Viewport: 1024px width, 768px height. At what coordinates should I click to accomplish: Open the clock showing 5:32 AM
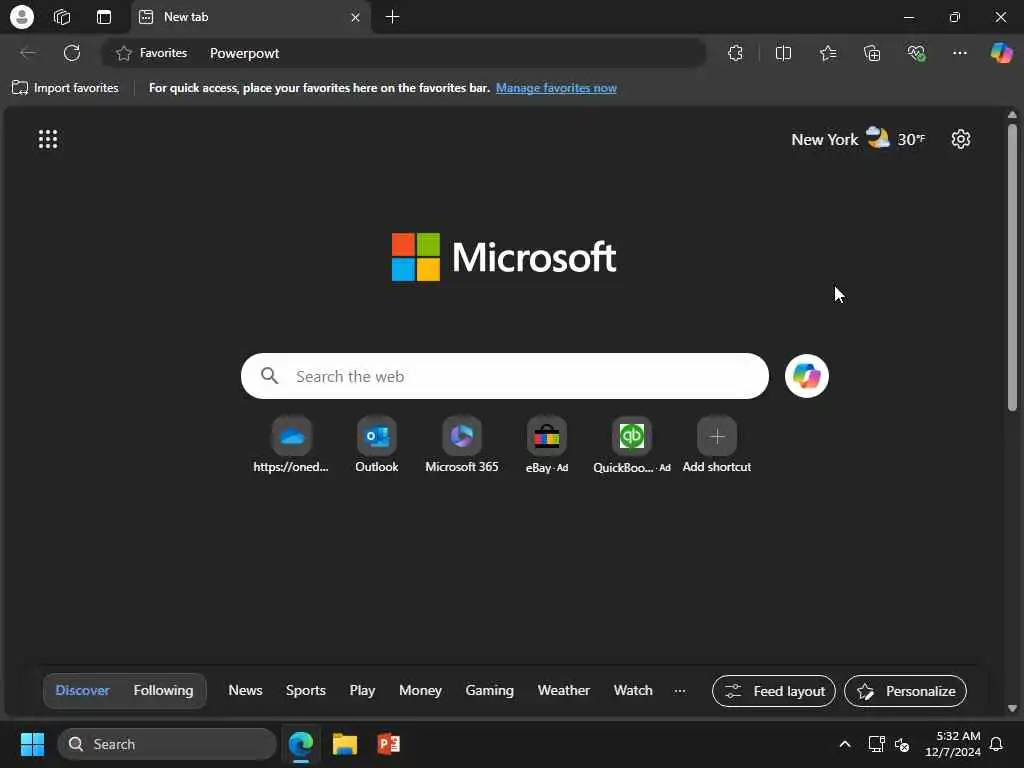click(x=953, y=744)
